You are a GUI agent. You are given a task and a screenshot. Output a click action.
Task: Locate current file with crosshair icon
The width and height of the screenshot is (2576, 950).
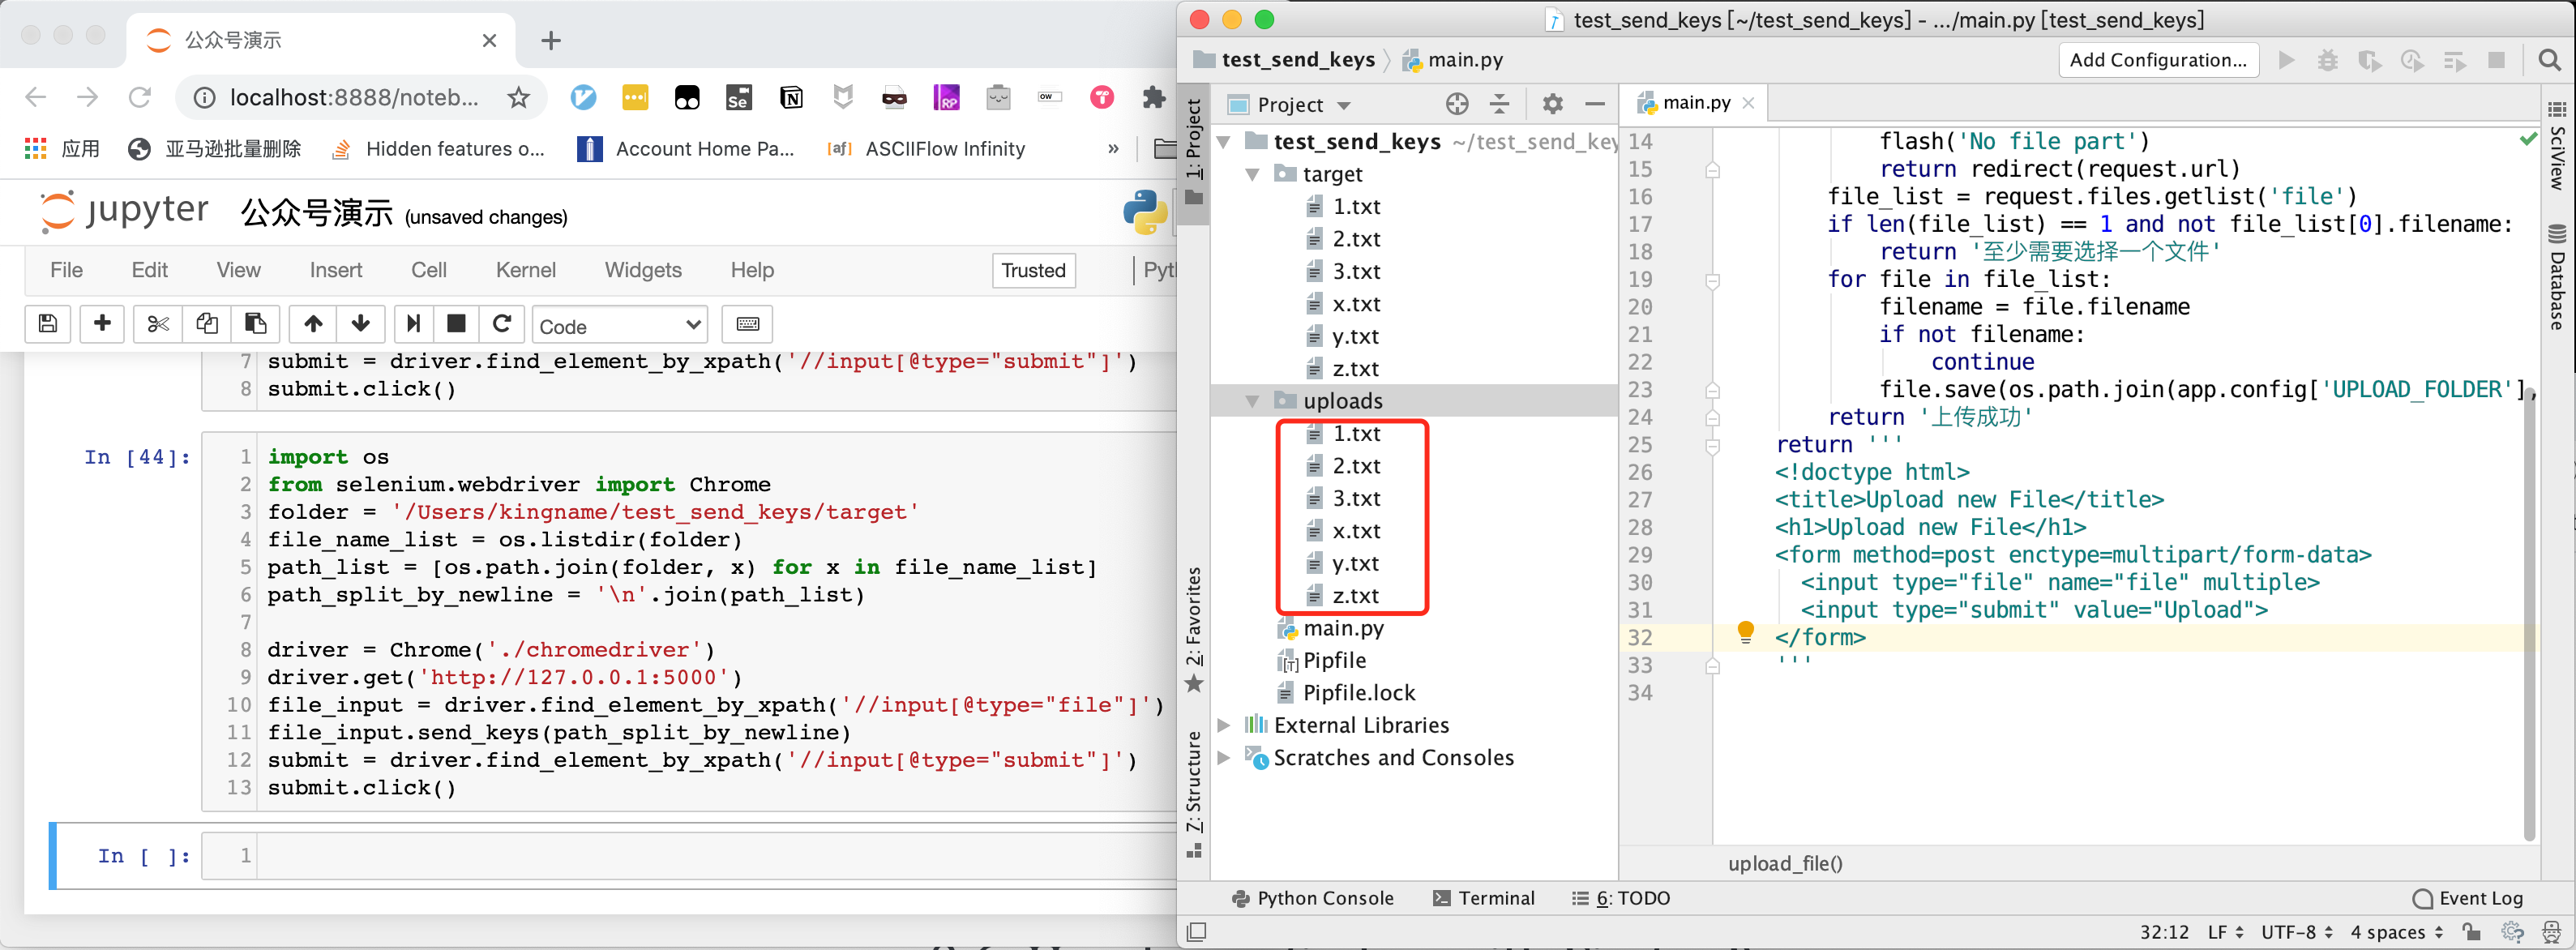click(1457, 104)
